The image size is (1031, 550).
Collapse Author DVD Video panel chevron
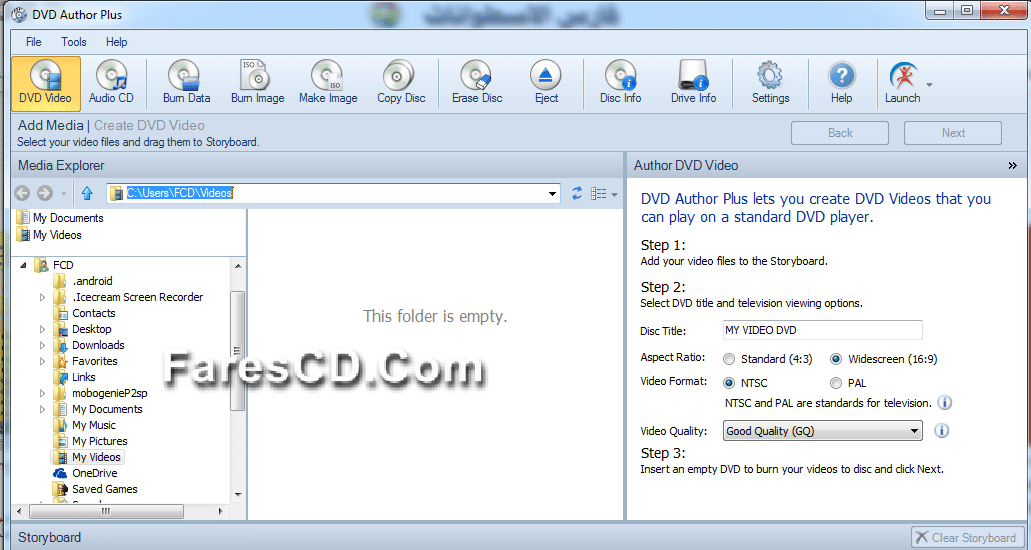pos(1013,166)
